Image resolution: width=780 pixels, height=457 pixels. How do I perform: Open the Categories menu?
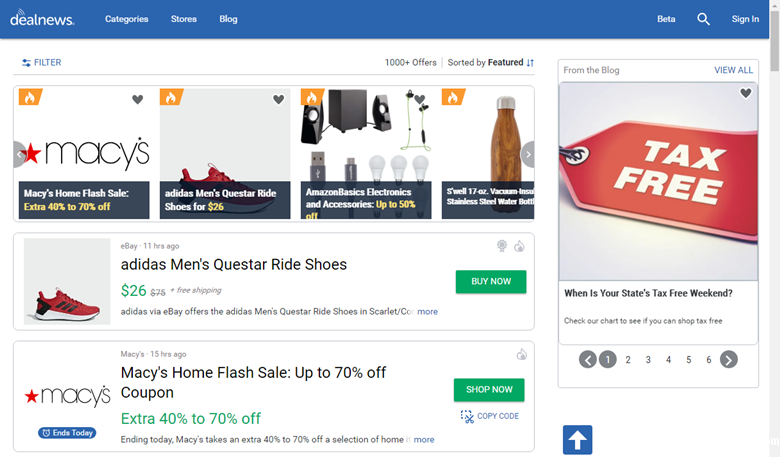(127, 19)
